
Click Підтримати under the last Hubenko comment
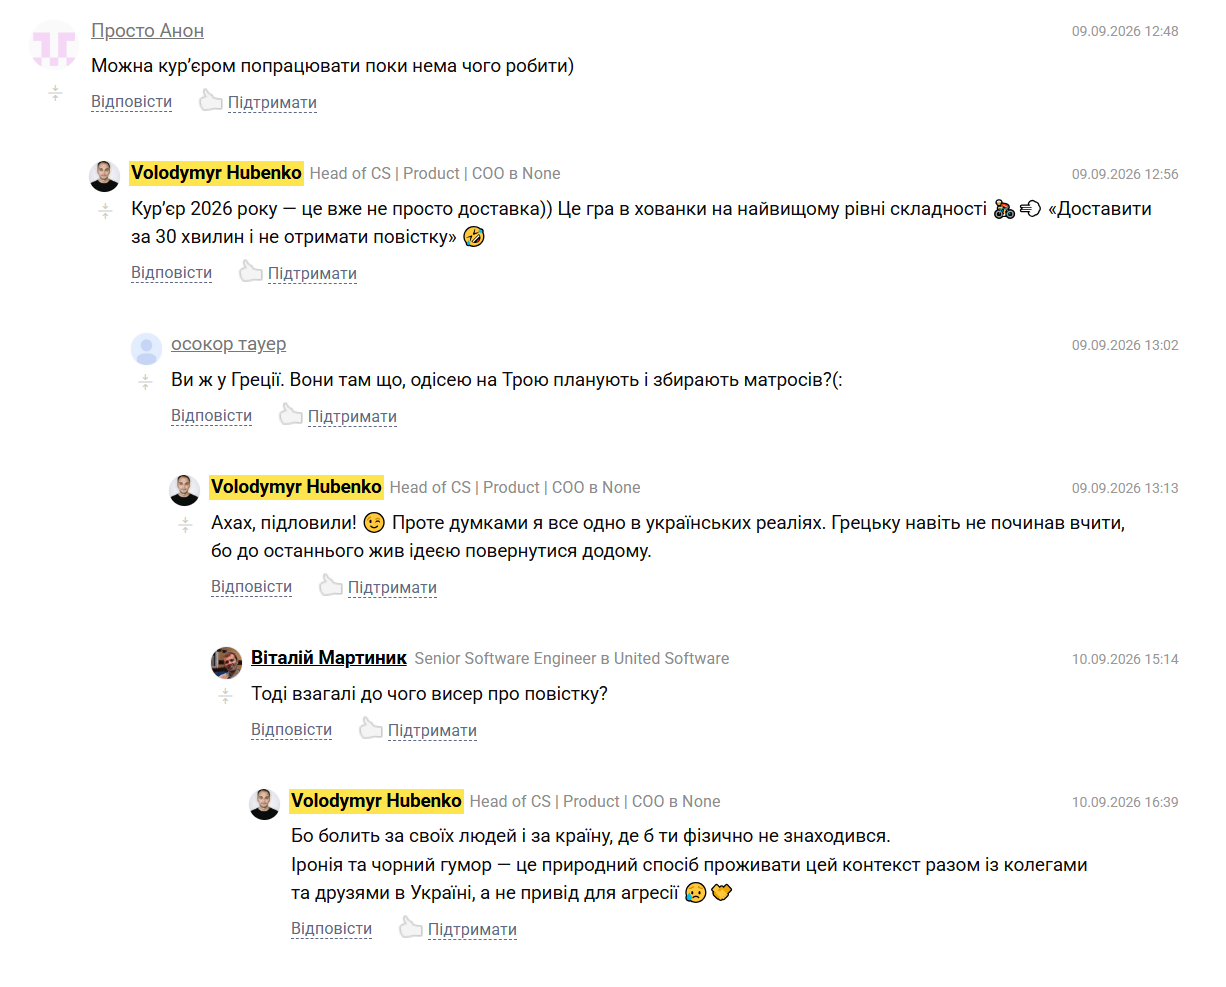(x=472, y=930)
